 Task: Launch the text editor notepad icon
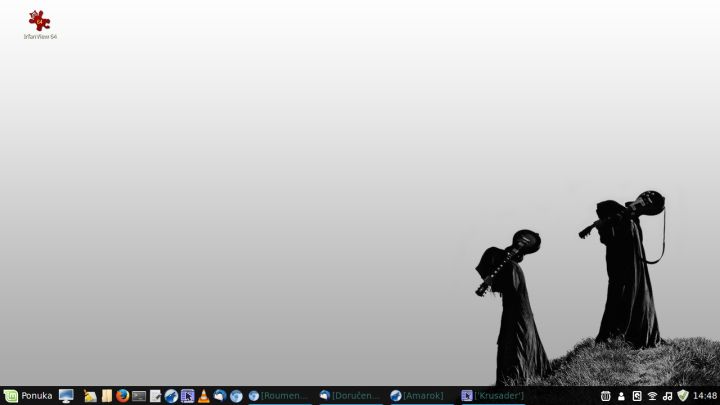[155, 396]
